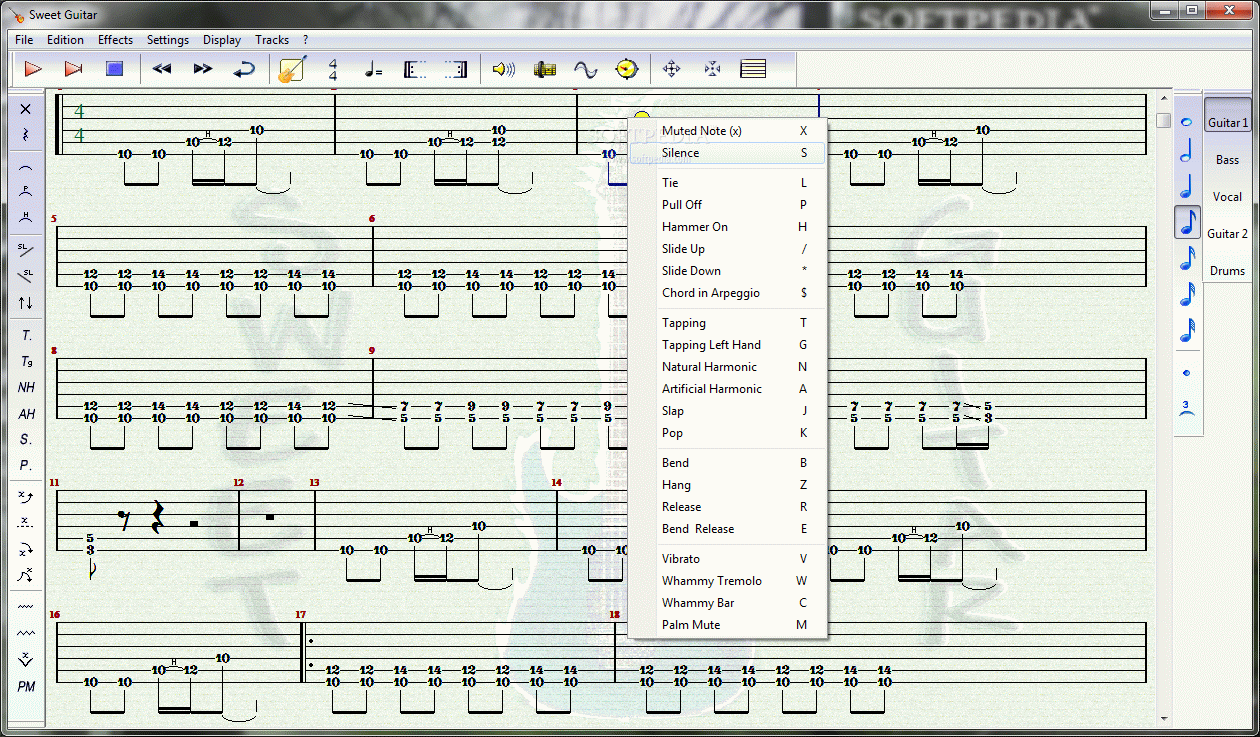This screenshot has width=1260, height=737.
Task: Switch to the Bass track tab
Action: (x=1227, y=160)
